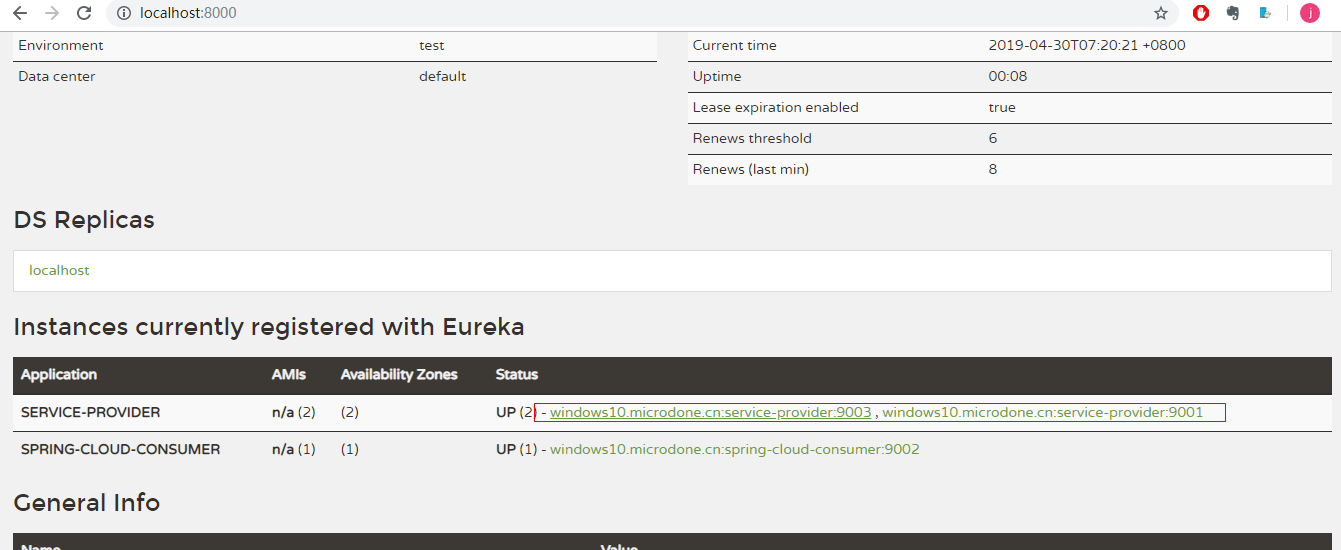
Task: Click n/a (1) in SPRING-CLOUD-CONSUMER row
Action: point(294,449)
